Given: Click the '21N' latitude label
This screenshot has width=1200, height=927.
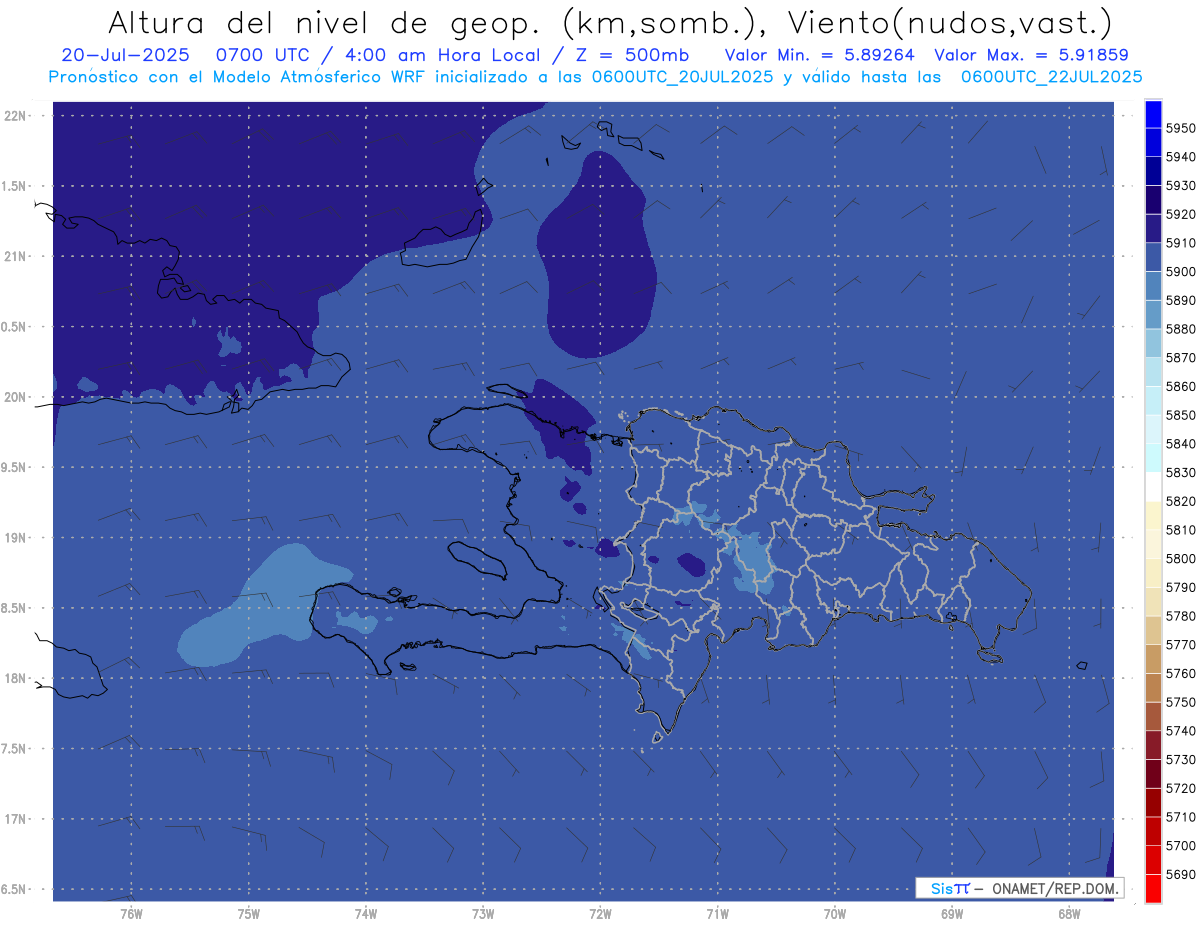Looking at the screenshot, I should click(15, 256).
